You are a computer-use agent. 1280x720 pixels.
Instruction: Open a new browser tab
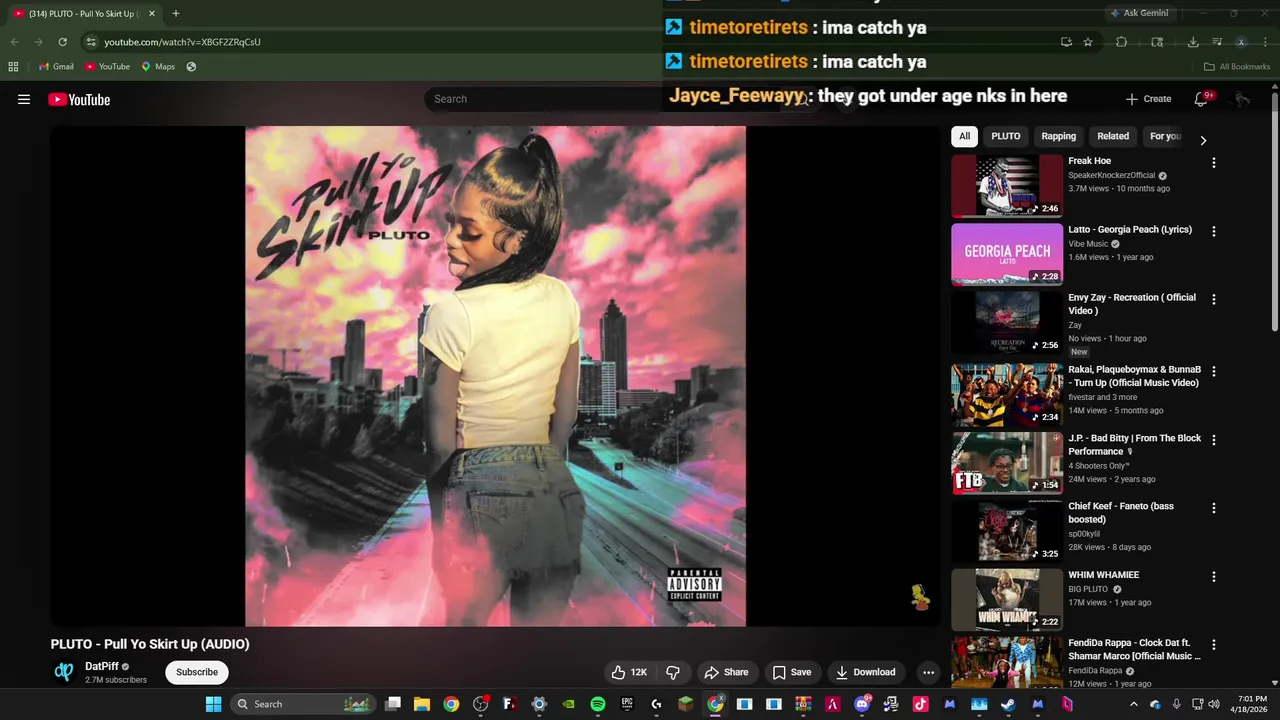click(176, 13)
